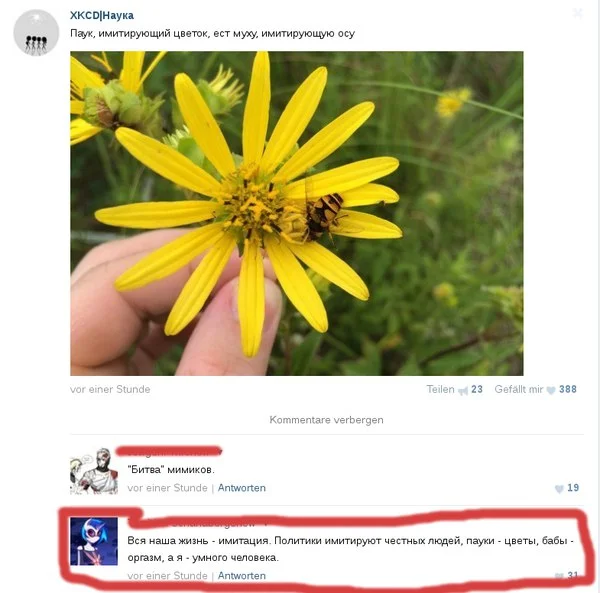Screen dimensions: 600x593
Task: Collapse comments with Kommentare verbergen
Action: pos(326,420)
